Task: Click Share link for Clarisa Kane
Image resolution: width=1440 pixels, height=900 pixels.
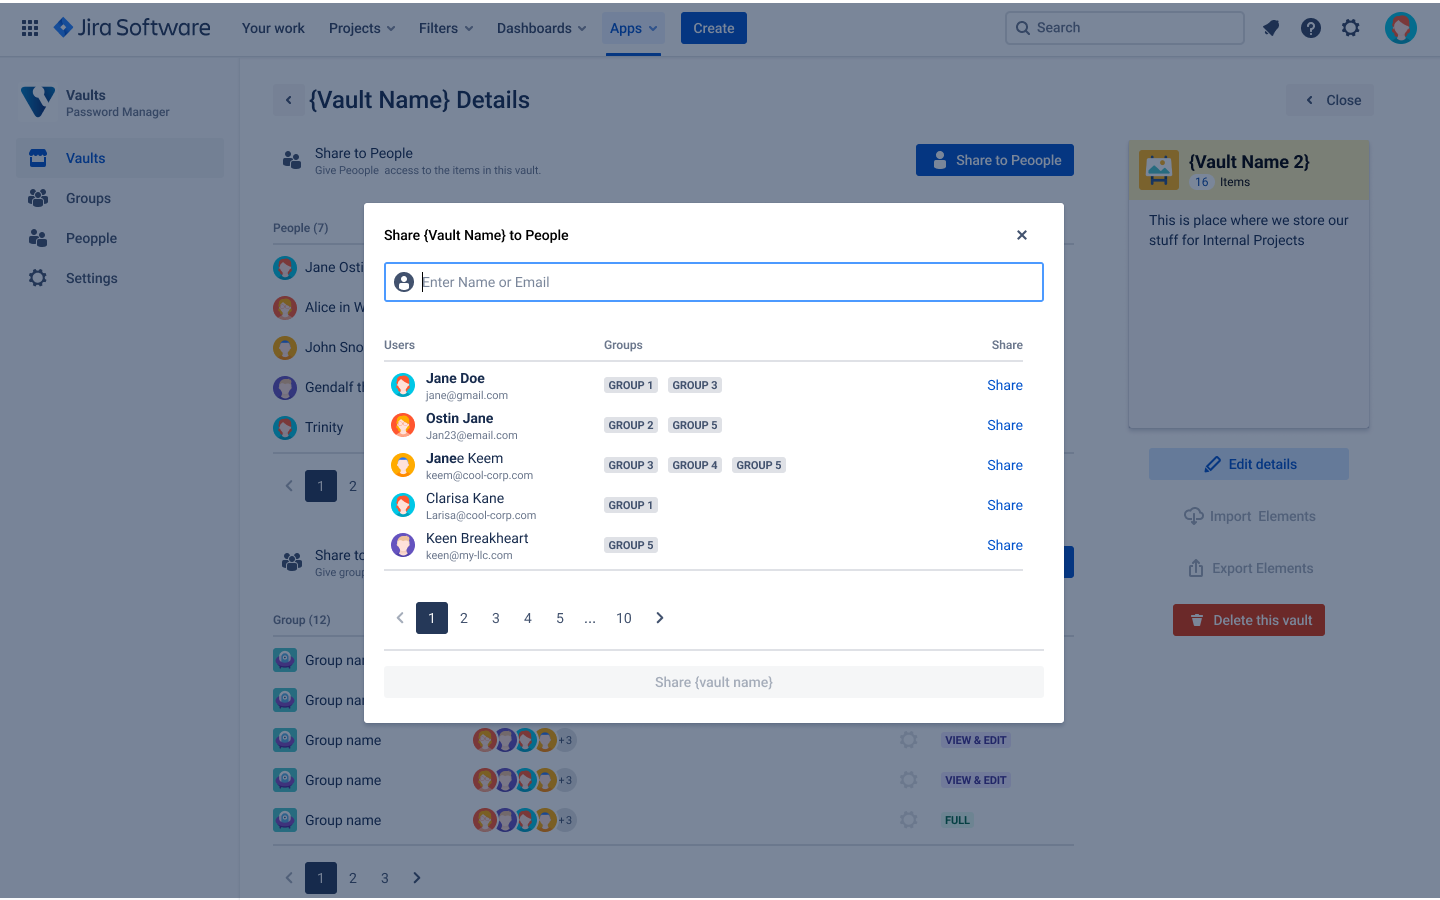Action: pos(1005,505)
